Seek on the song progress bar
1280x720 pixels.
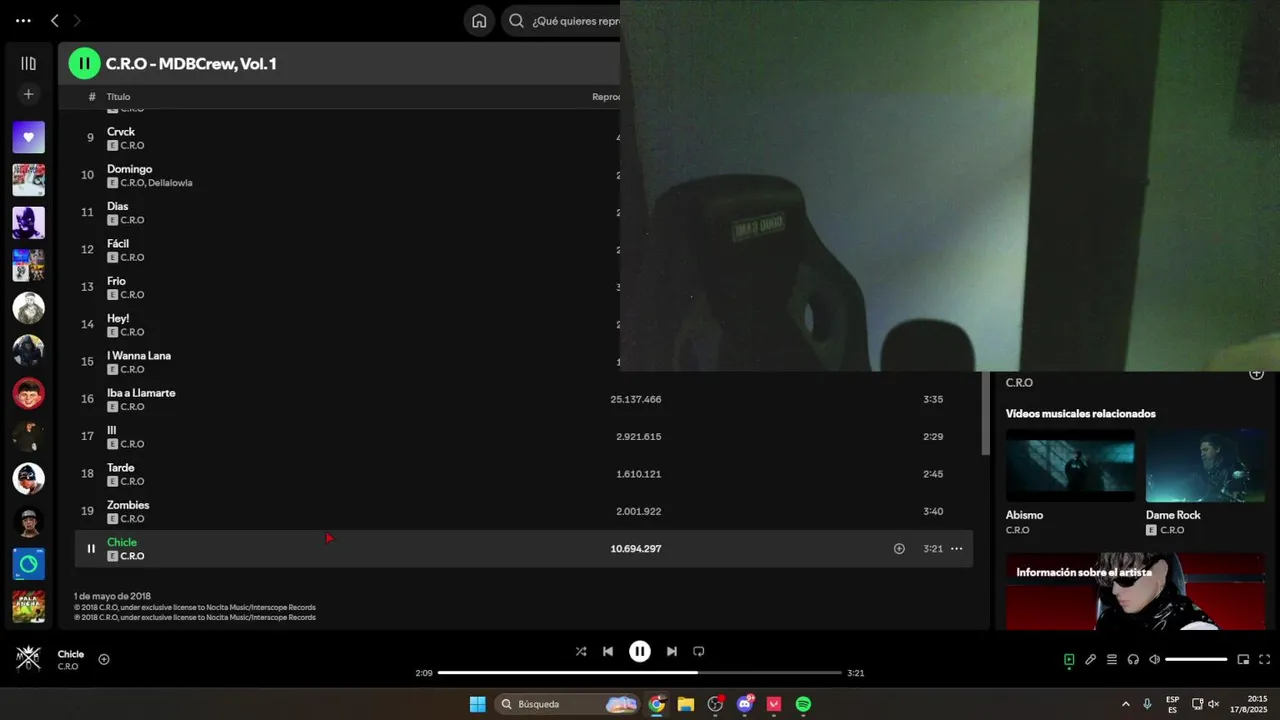640,673
